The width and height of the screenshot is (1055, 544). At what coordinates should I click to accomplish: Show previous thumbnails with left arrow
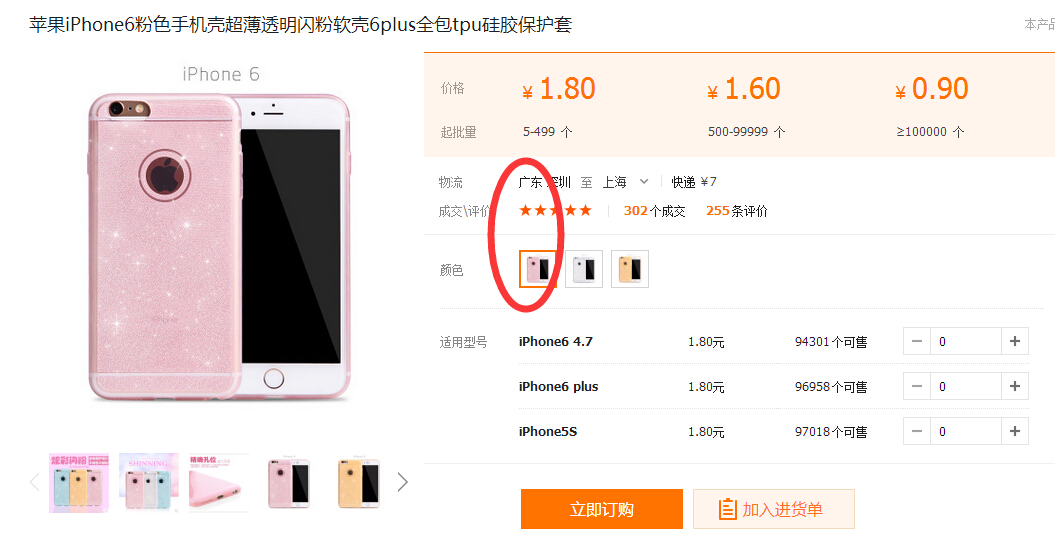click(35, 482)
